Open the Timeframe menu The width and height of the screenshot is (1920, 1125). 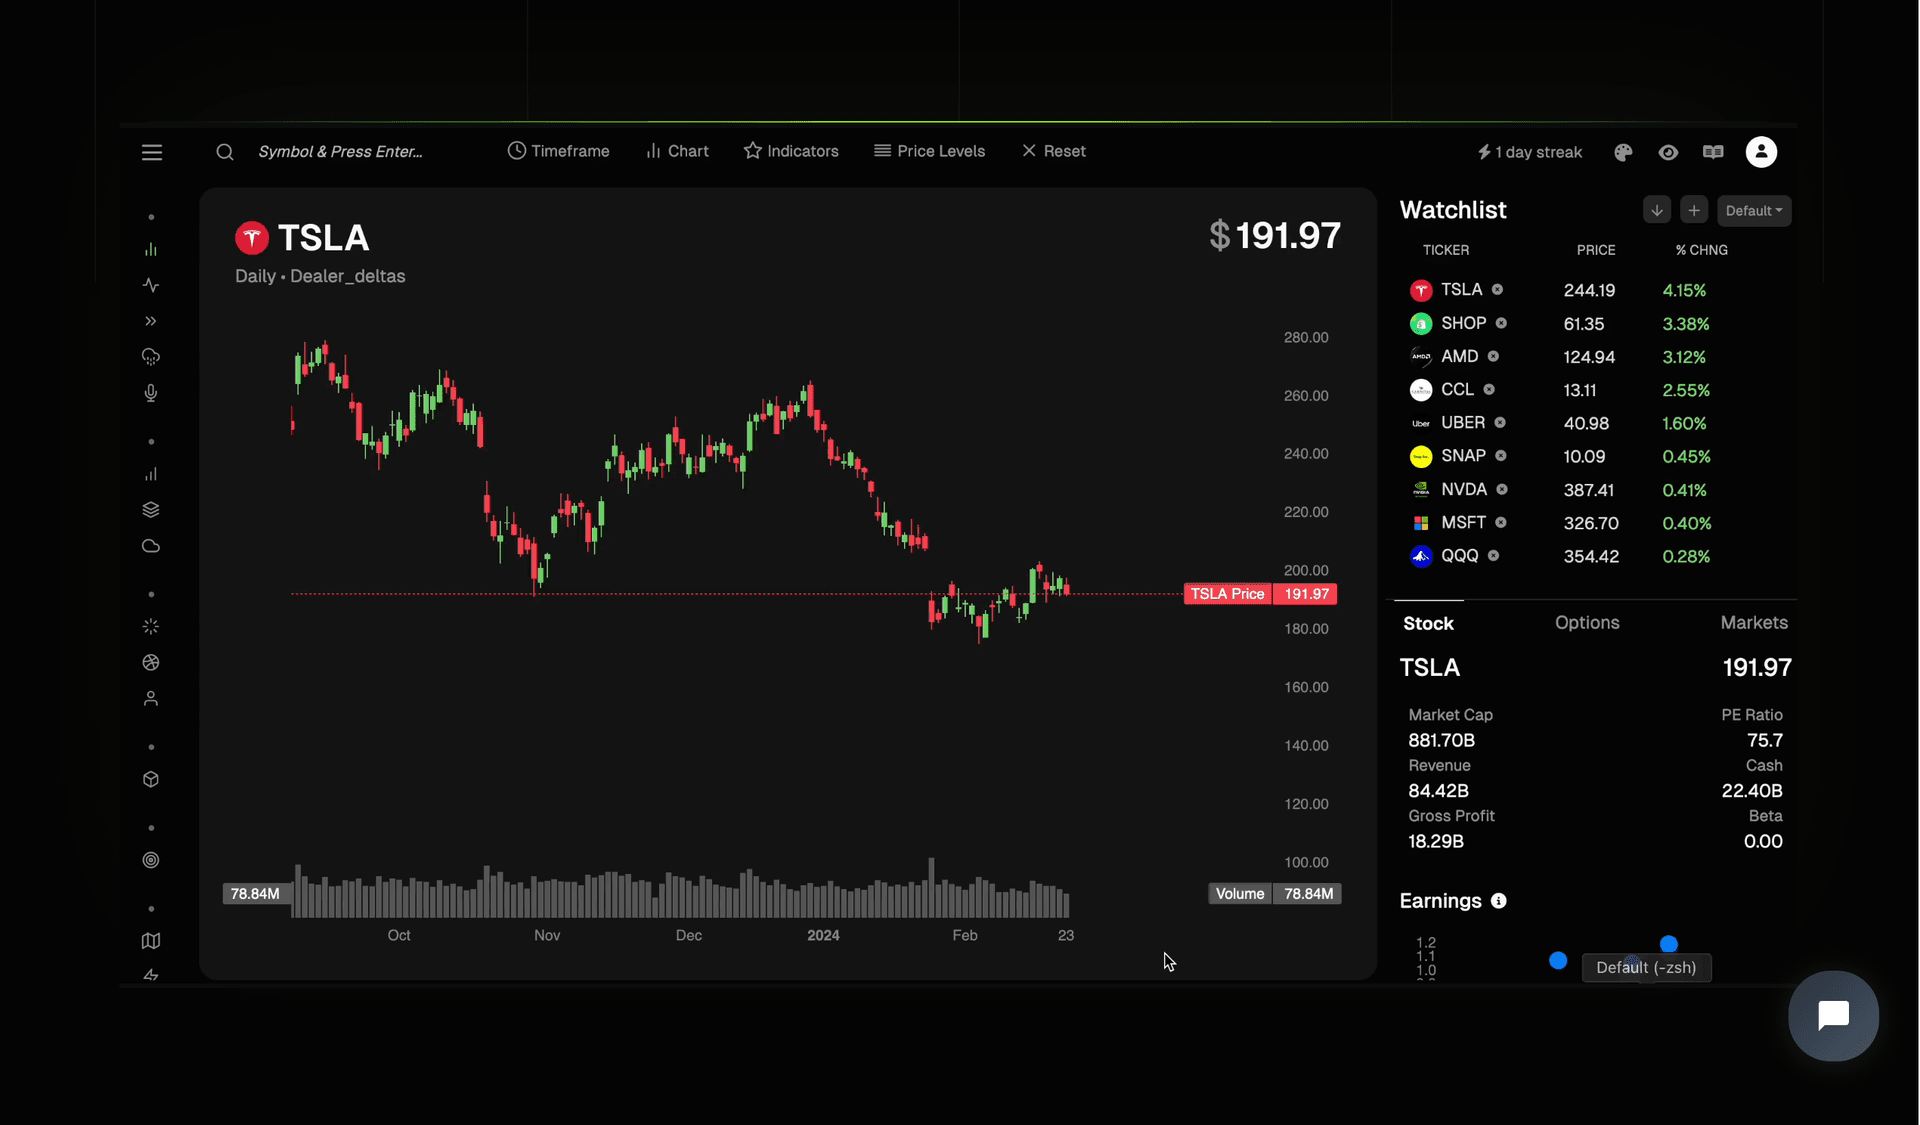[x=558, y=151]
